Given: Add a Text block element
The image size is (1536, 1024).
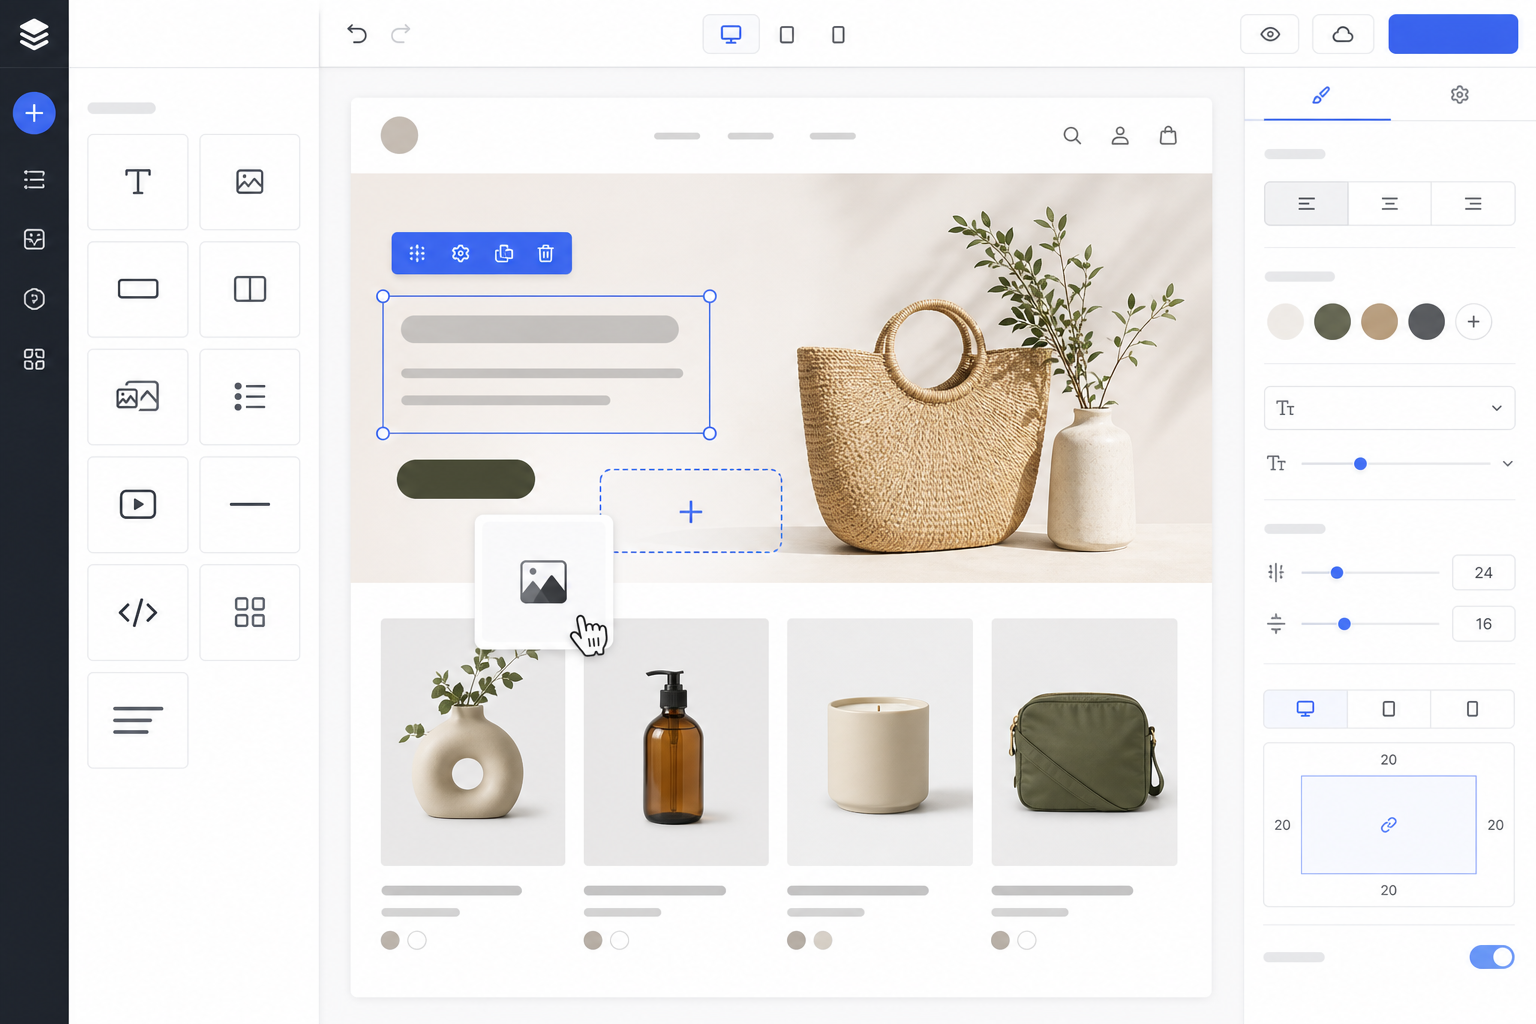Looking at the screenshot, I should (138, 182).
